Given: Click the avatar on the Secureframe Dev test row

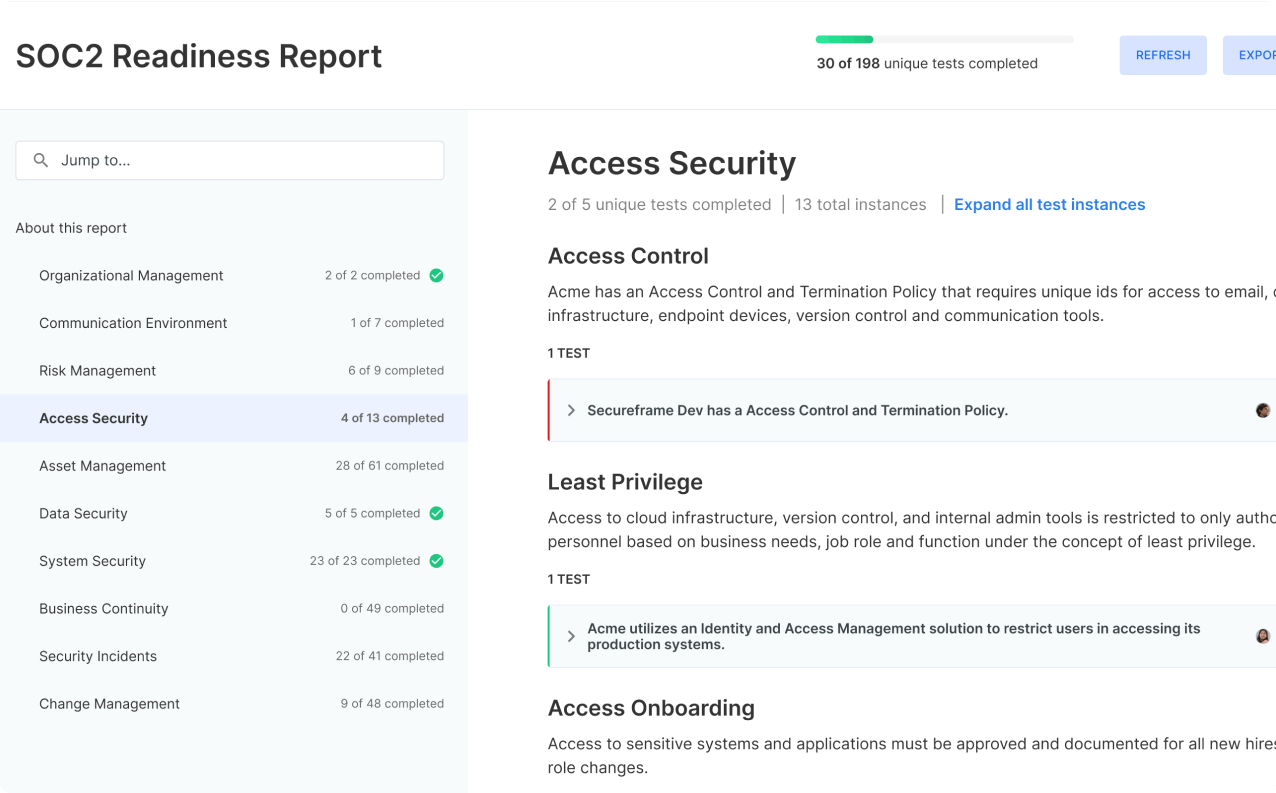Looking at the screenshot, I should click(x=1263, y=410).
